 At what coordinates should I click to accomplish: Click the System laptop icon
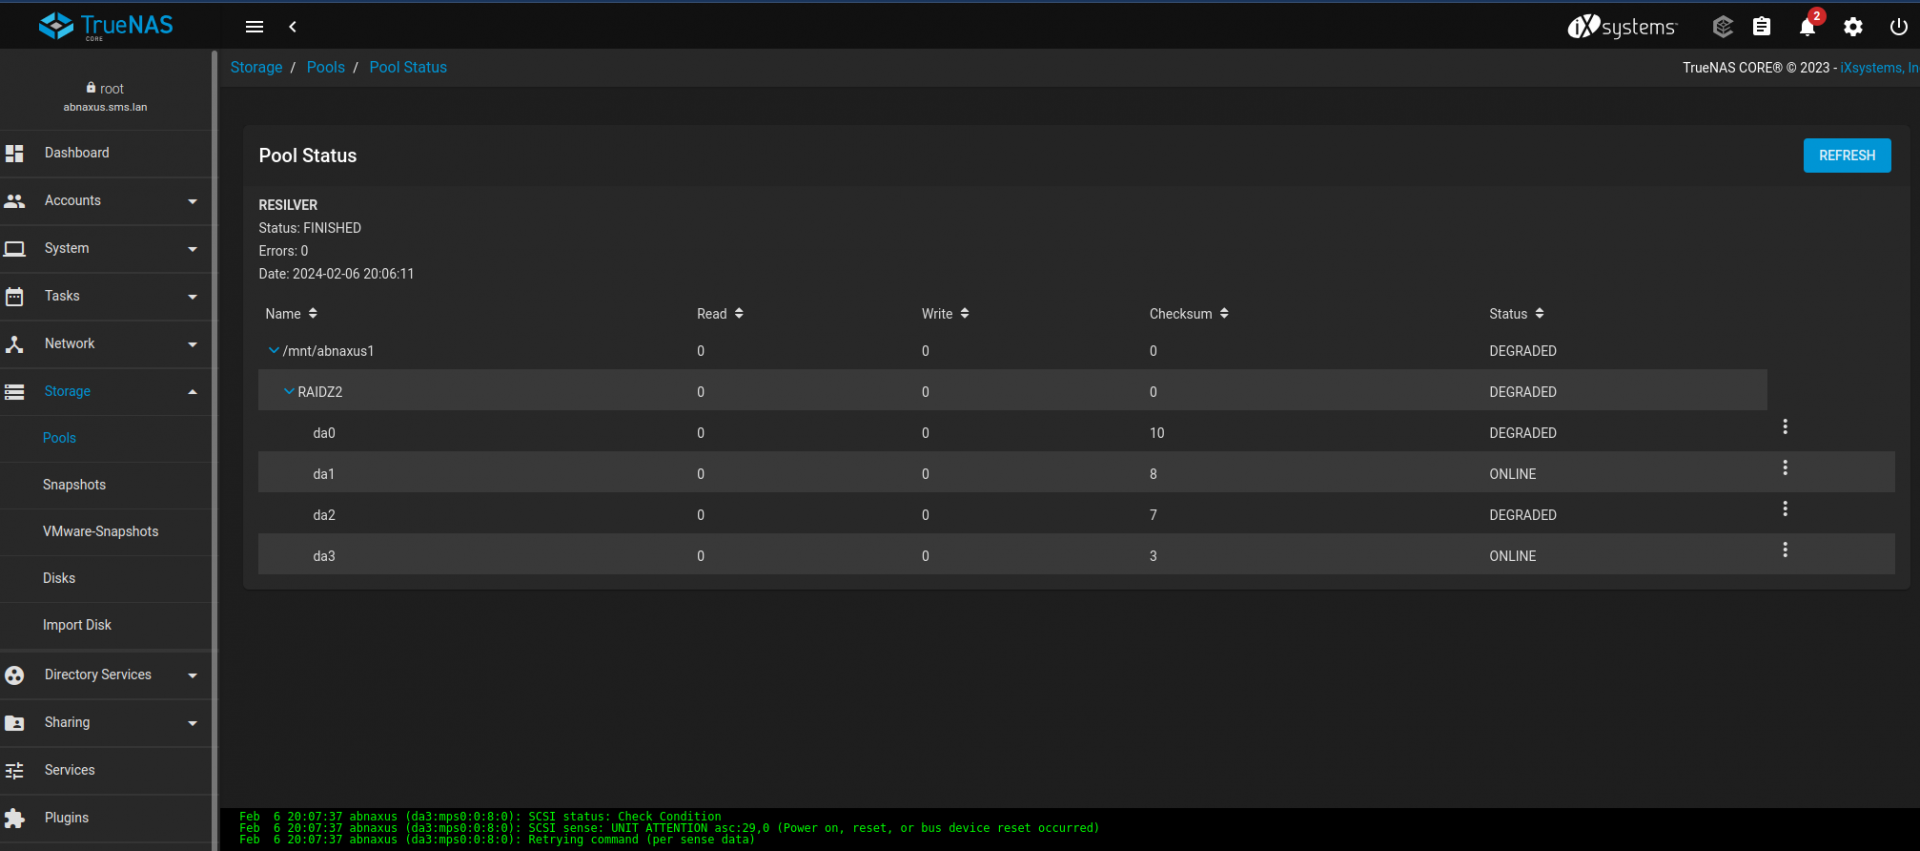click(14, 249)
